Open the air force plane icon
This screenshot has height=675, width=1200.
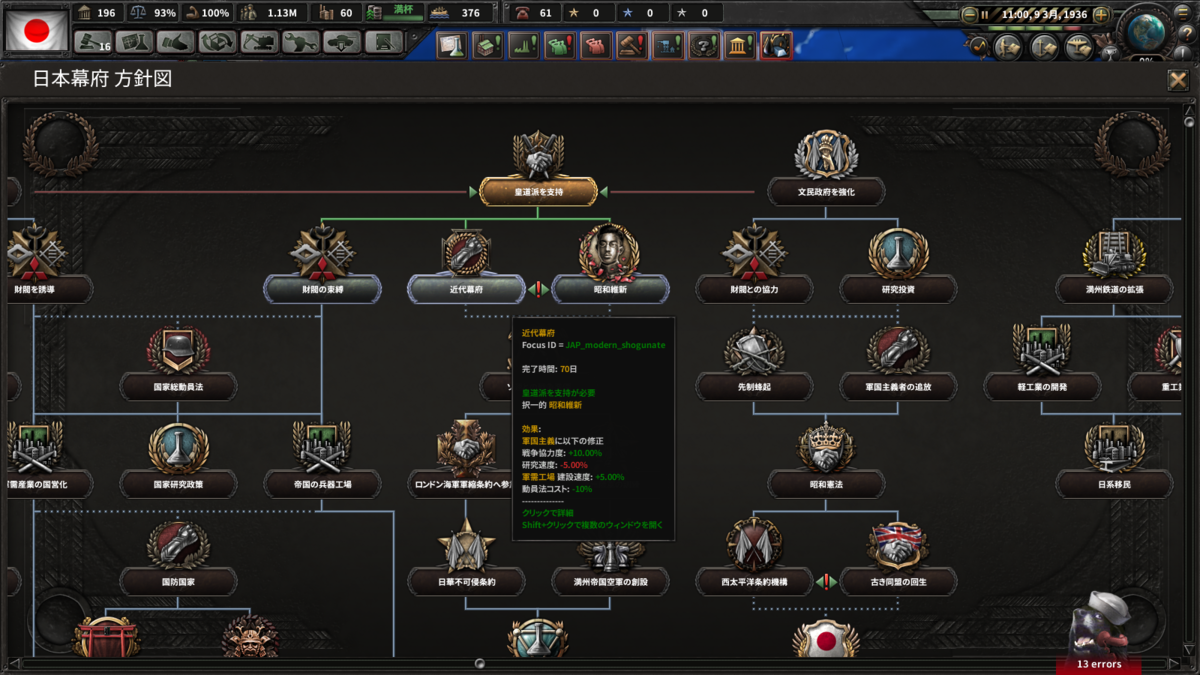point(1078,47)
